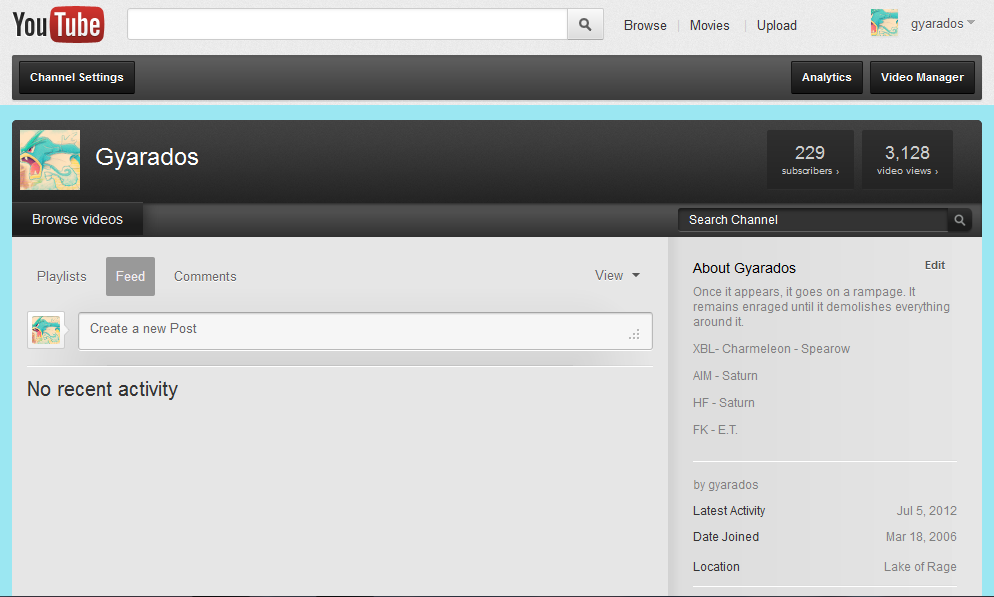Click the small avatar beside new post box
The height and width of the screenshot is (597, 994).
(x=46, y=330)
